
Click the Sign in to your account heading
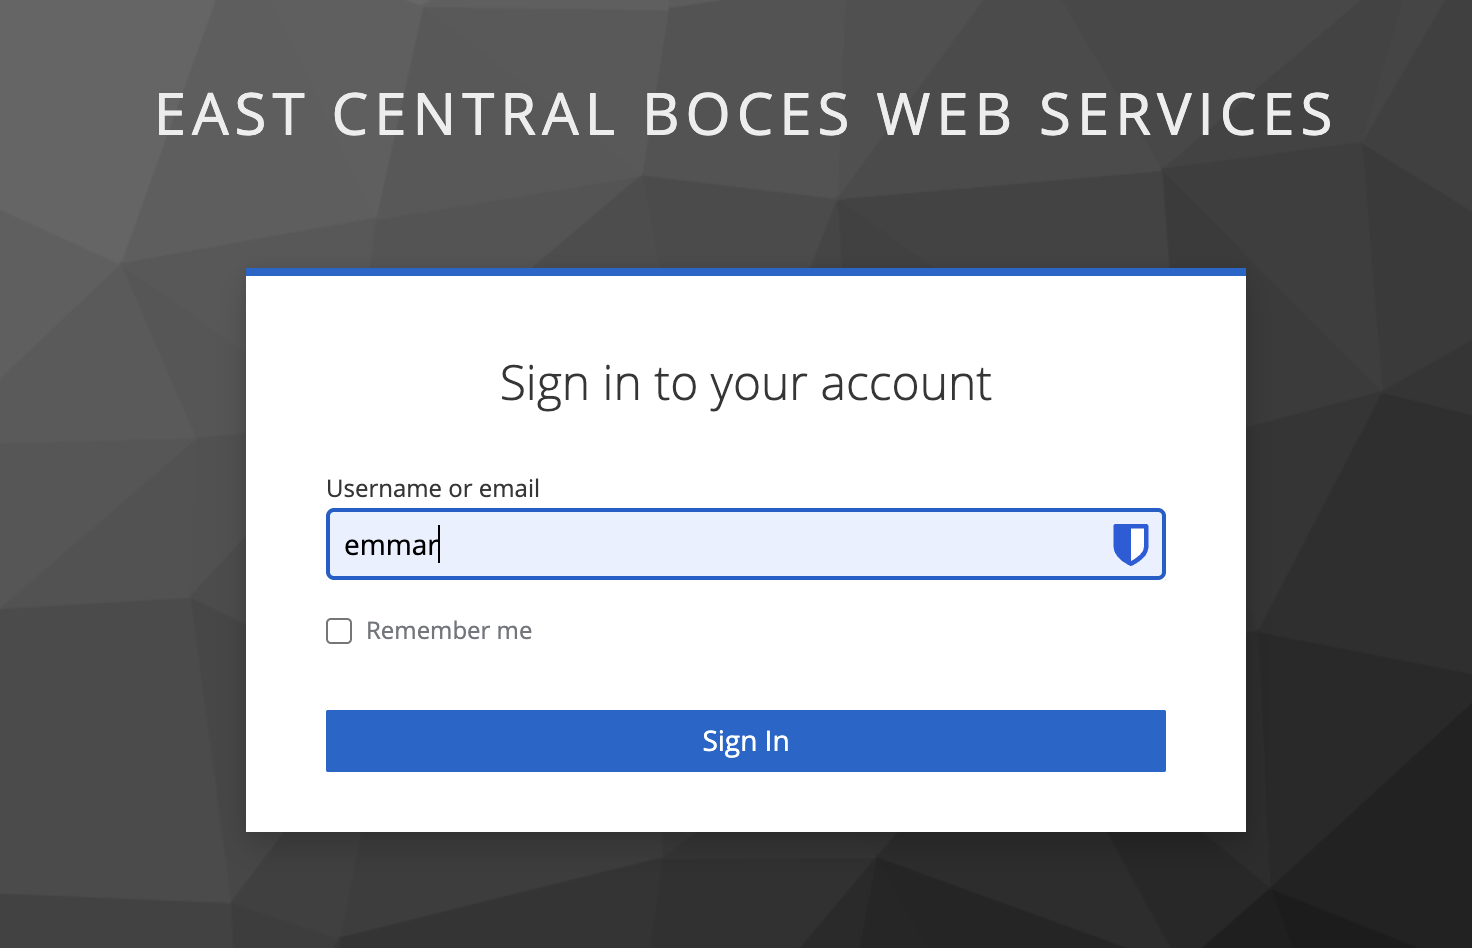(x=745, y=383)
